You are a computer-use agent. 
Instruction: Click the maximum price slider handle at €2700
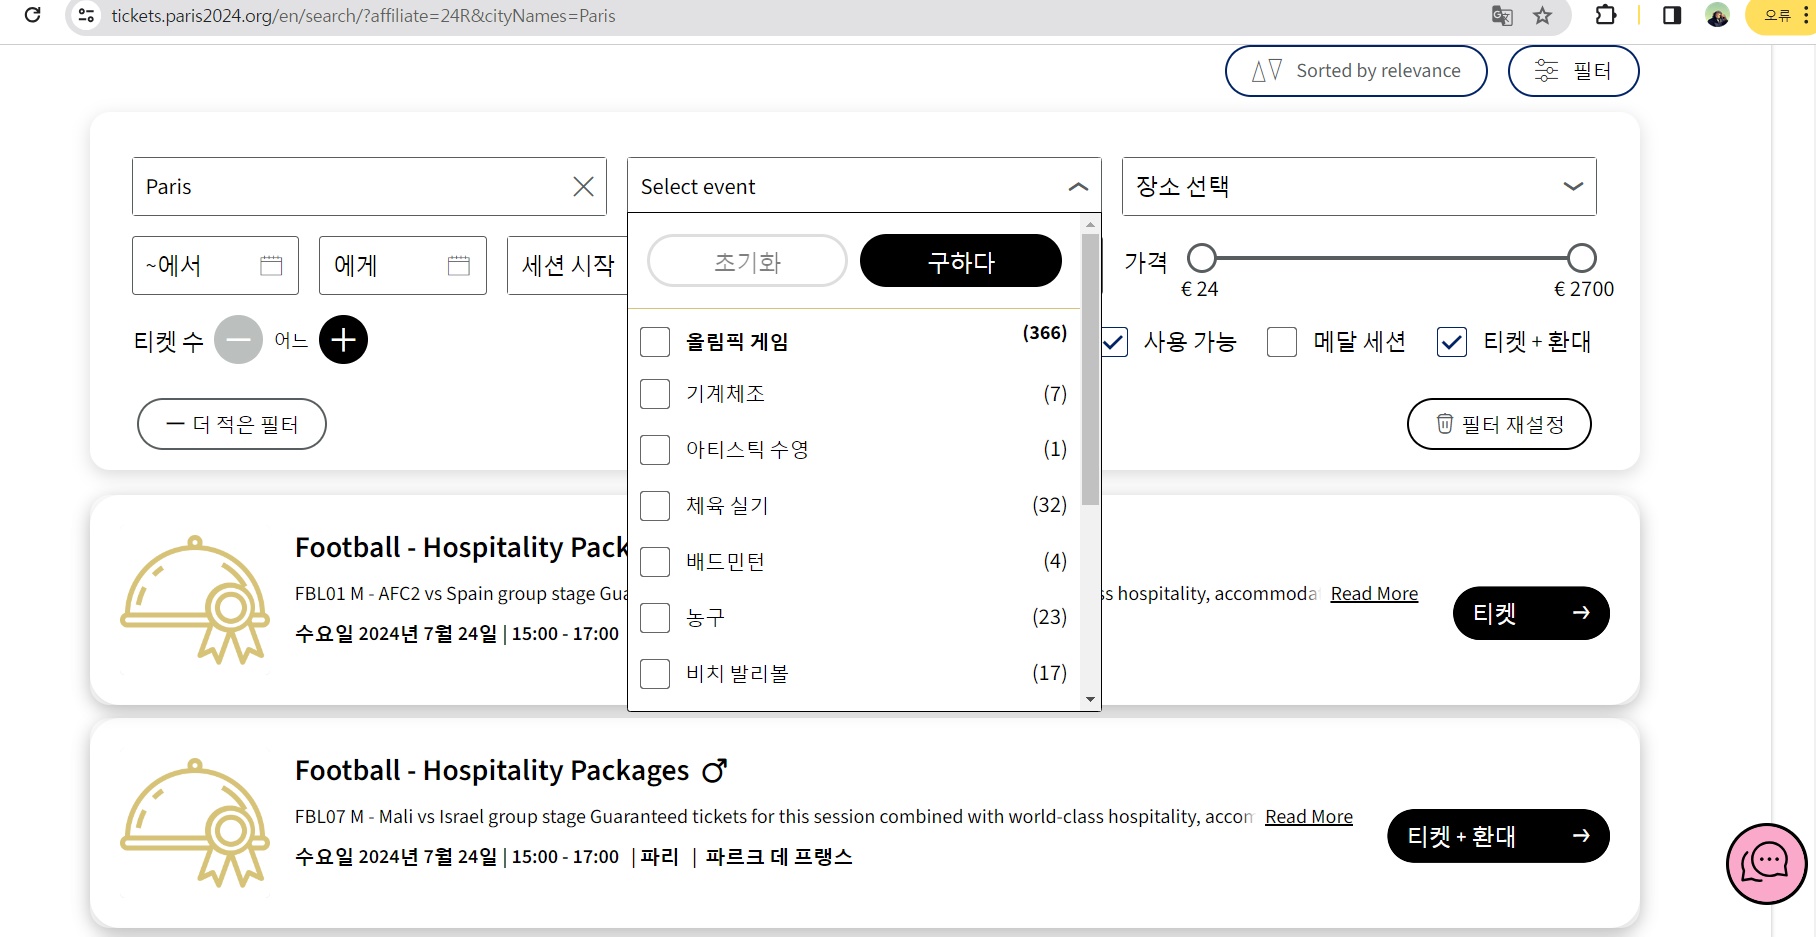1581,257
